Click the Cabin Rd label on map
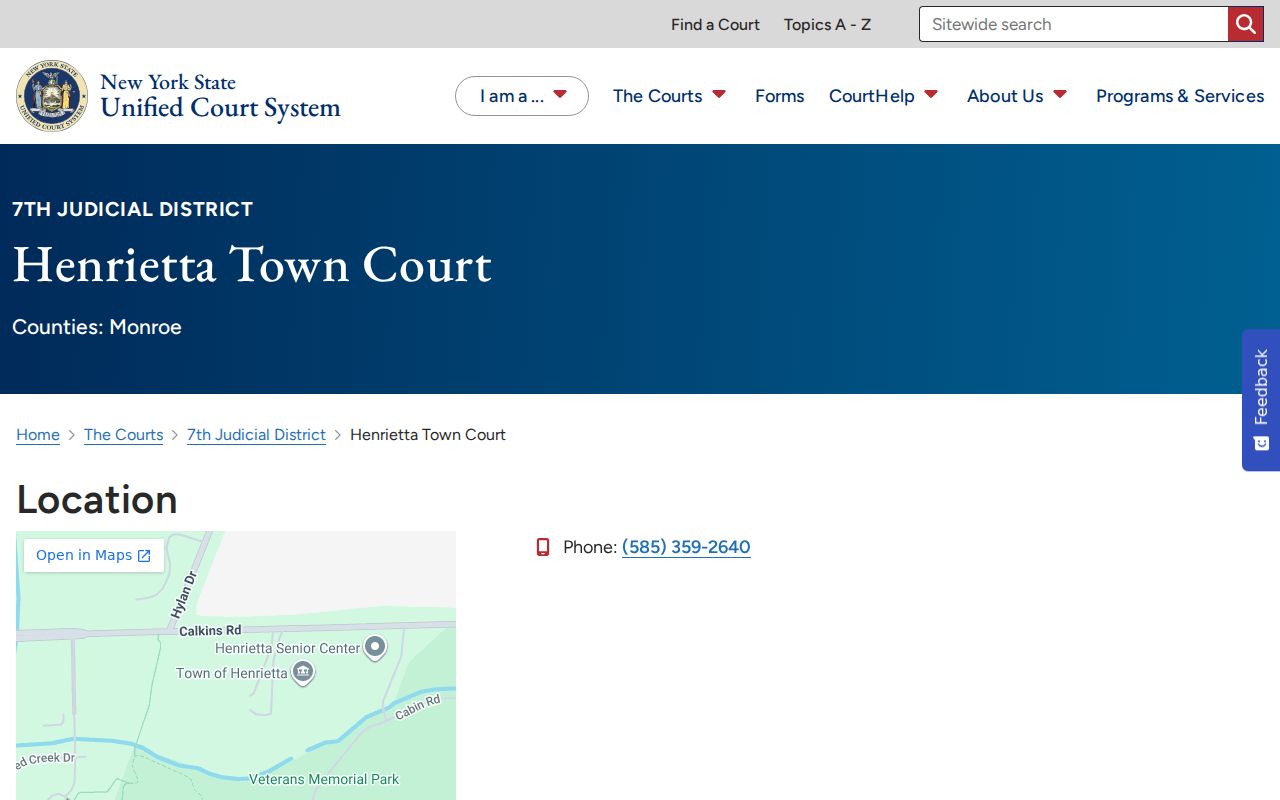 [418, 708]
